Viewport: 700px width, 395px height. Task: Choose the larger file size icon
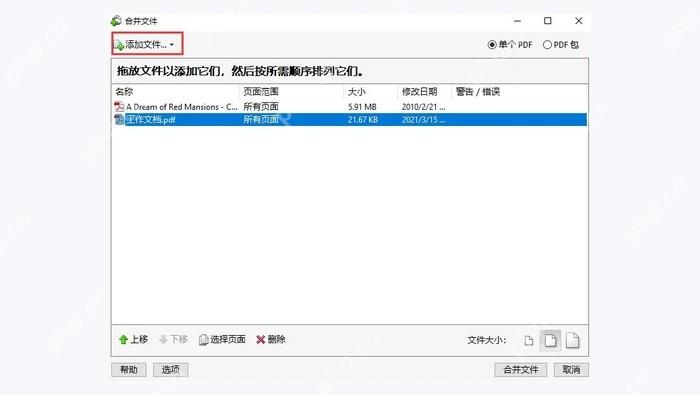tap(573, 341)
